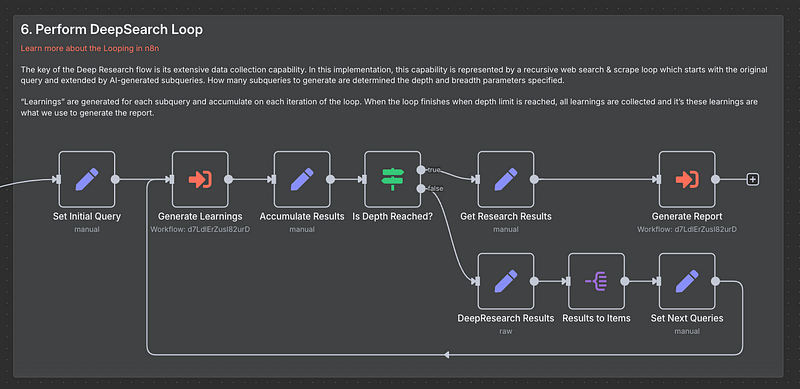This screenshot has width=800, height=389.
Task: Select the Generate Learnings workflow node
Action: point(200,179)
